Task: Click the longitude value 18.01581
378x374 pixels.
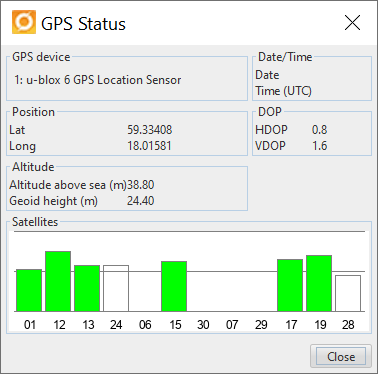Action: 149,146
